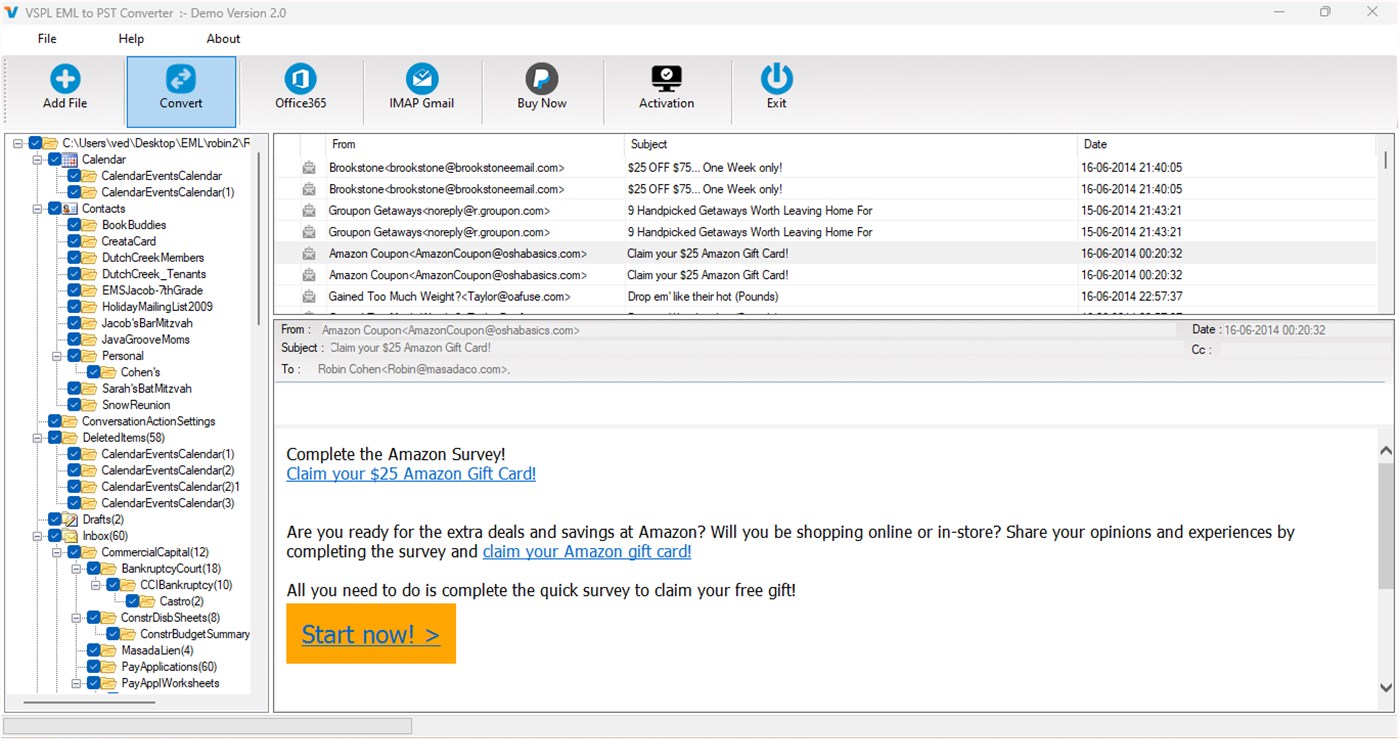
Task: Select the Convert tool
Action: (181, 89)
